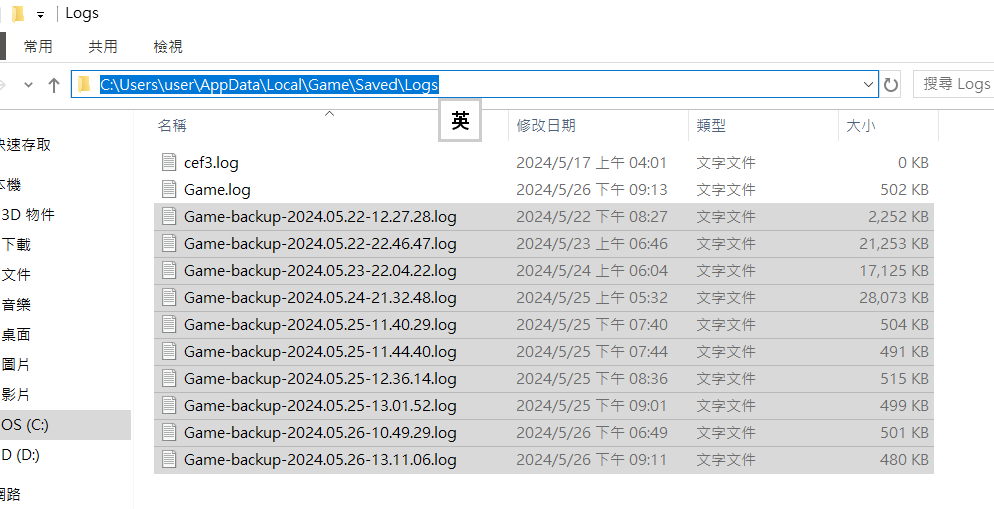Click icon of Game-backup-2024.05.26-13.11.06.log
Viewport: 994px width, 509px height.
pyautogui.click(x=169, y=460)
